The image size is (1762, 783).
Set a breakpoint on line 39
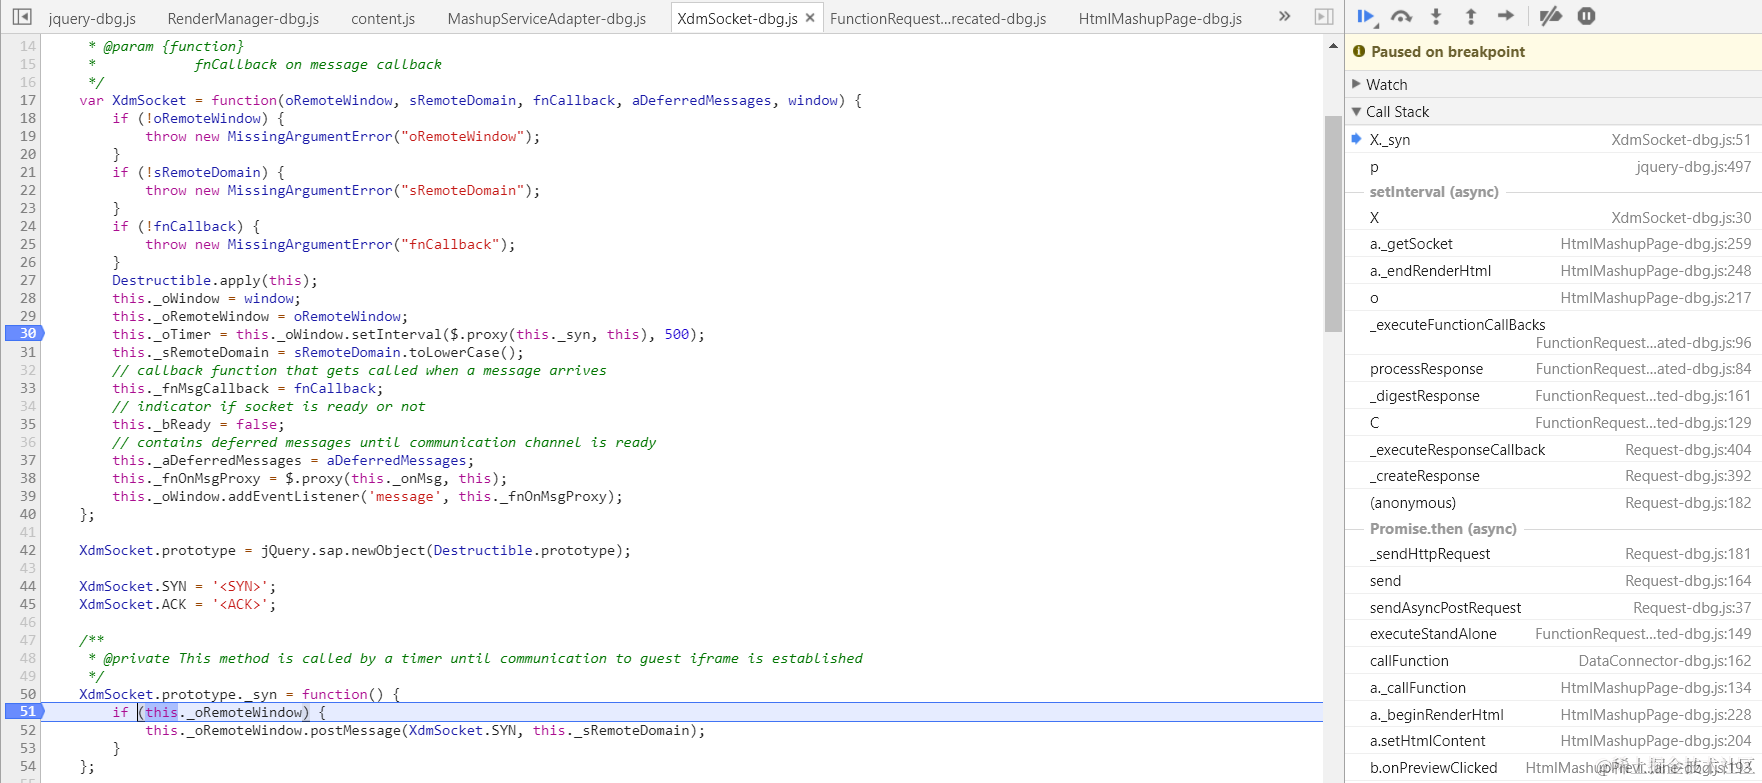click(x=27, y=496)
